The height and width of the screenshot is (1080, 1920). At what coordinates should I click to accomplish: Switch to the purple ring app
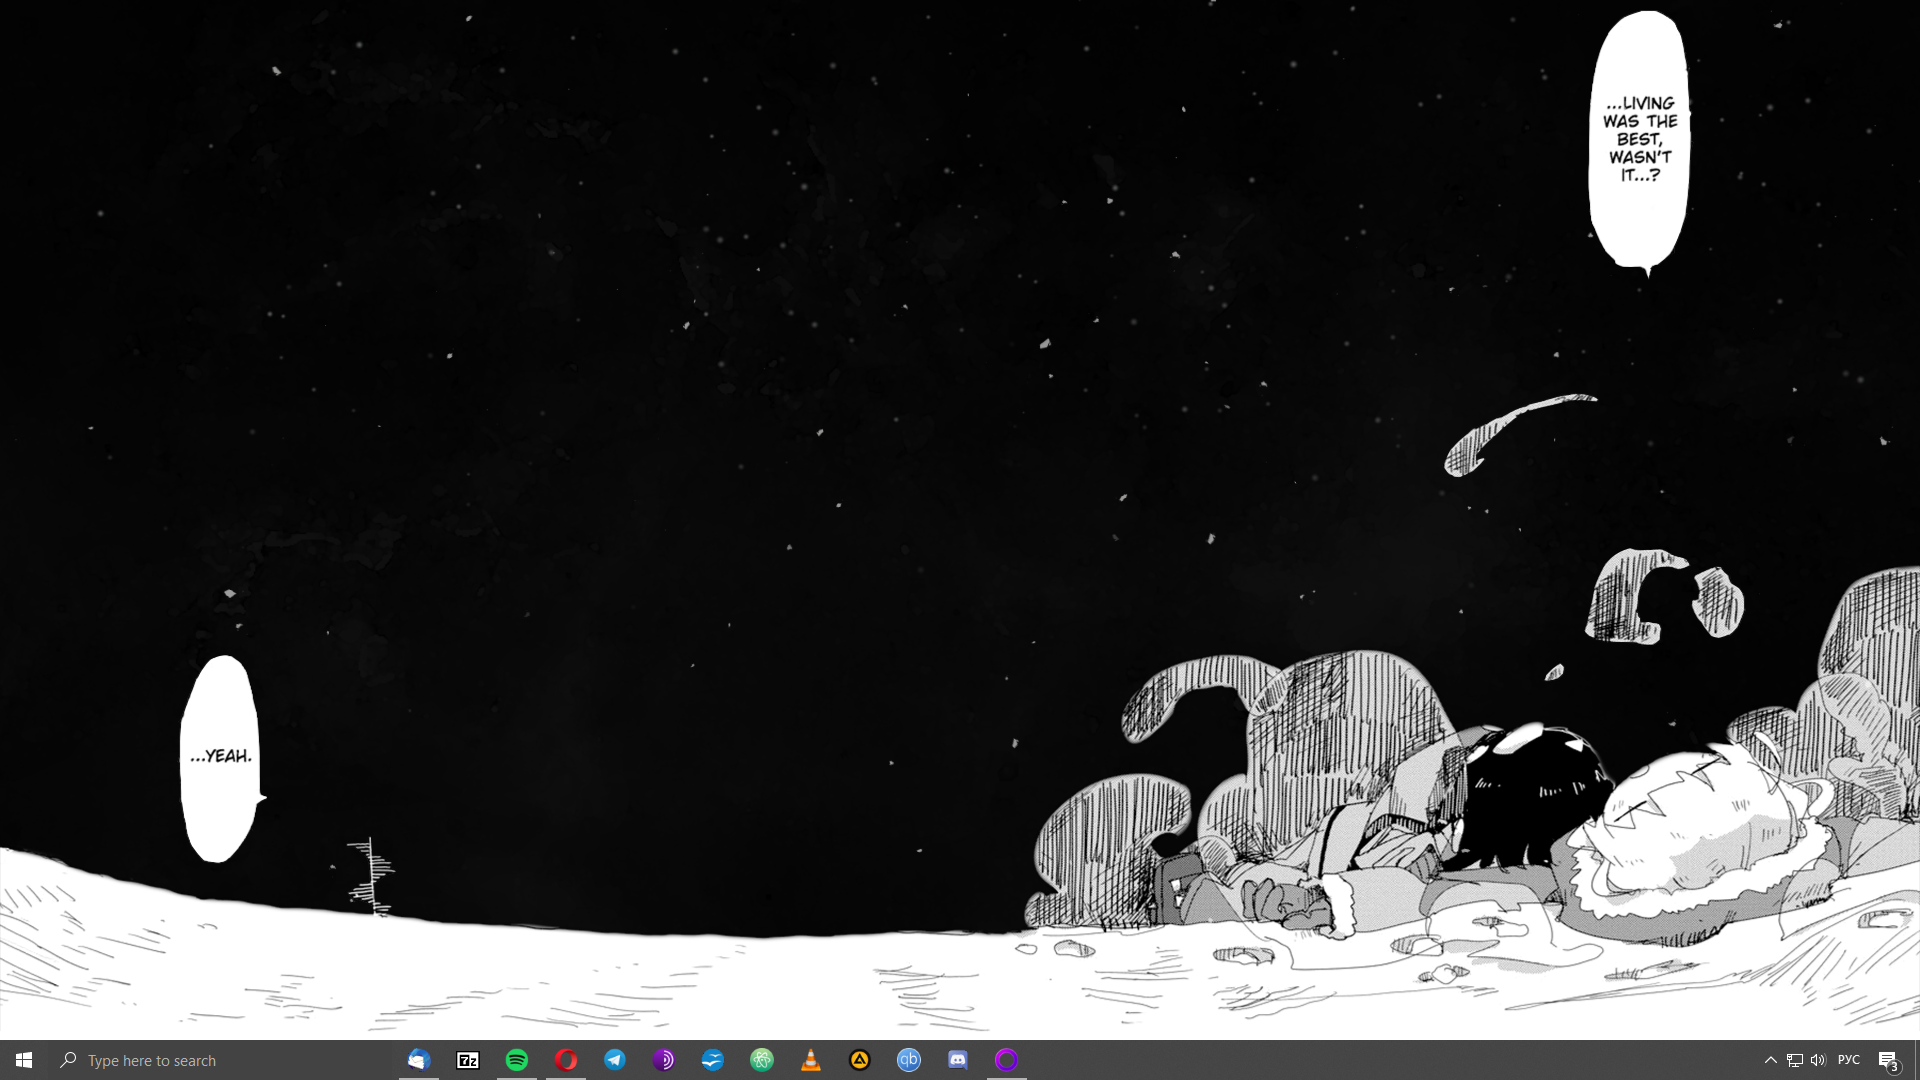coord(1007,1060)
